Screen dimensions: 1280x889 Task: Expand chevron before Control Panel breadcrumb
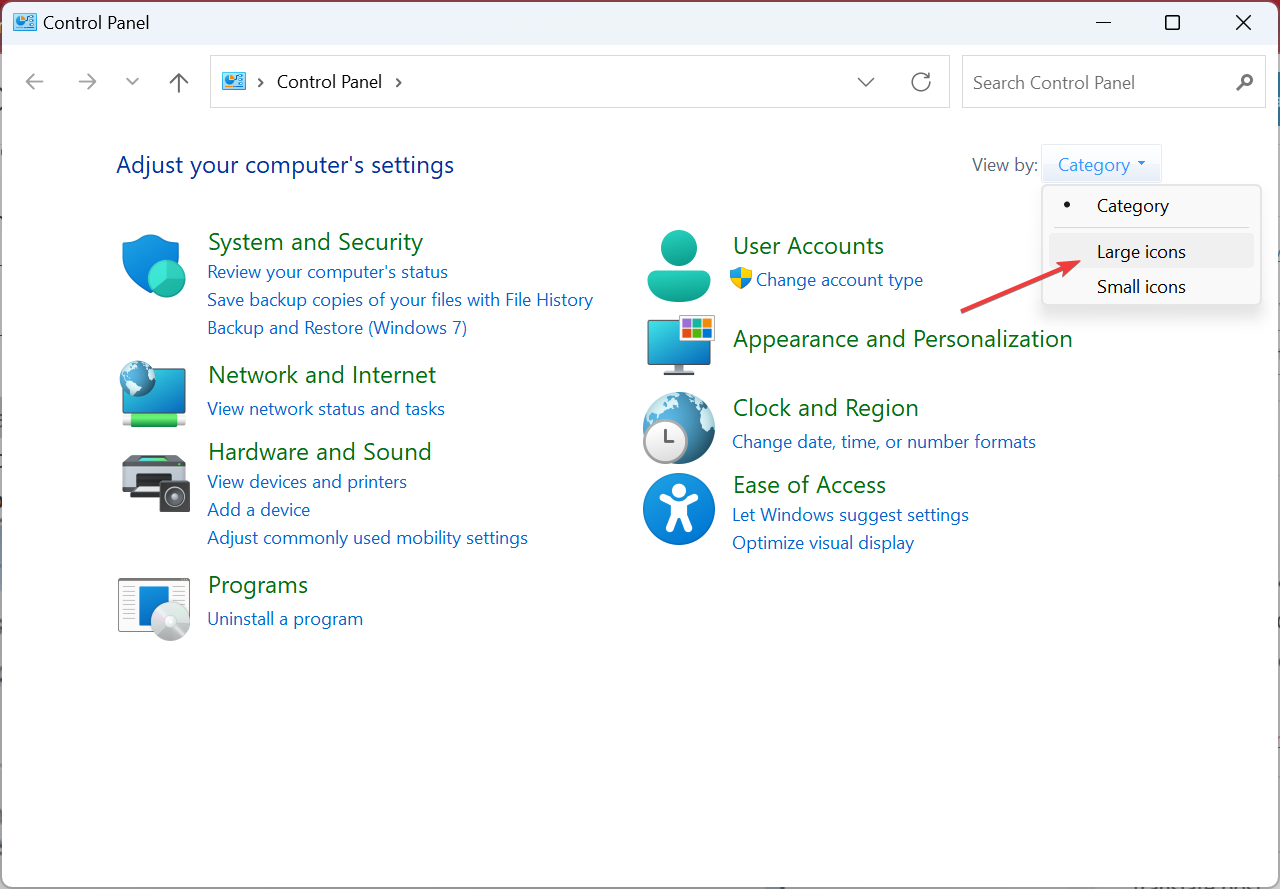point(261,82)
